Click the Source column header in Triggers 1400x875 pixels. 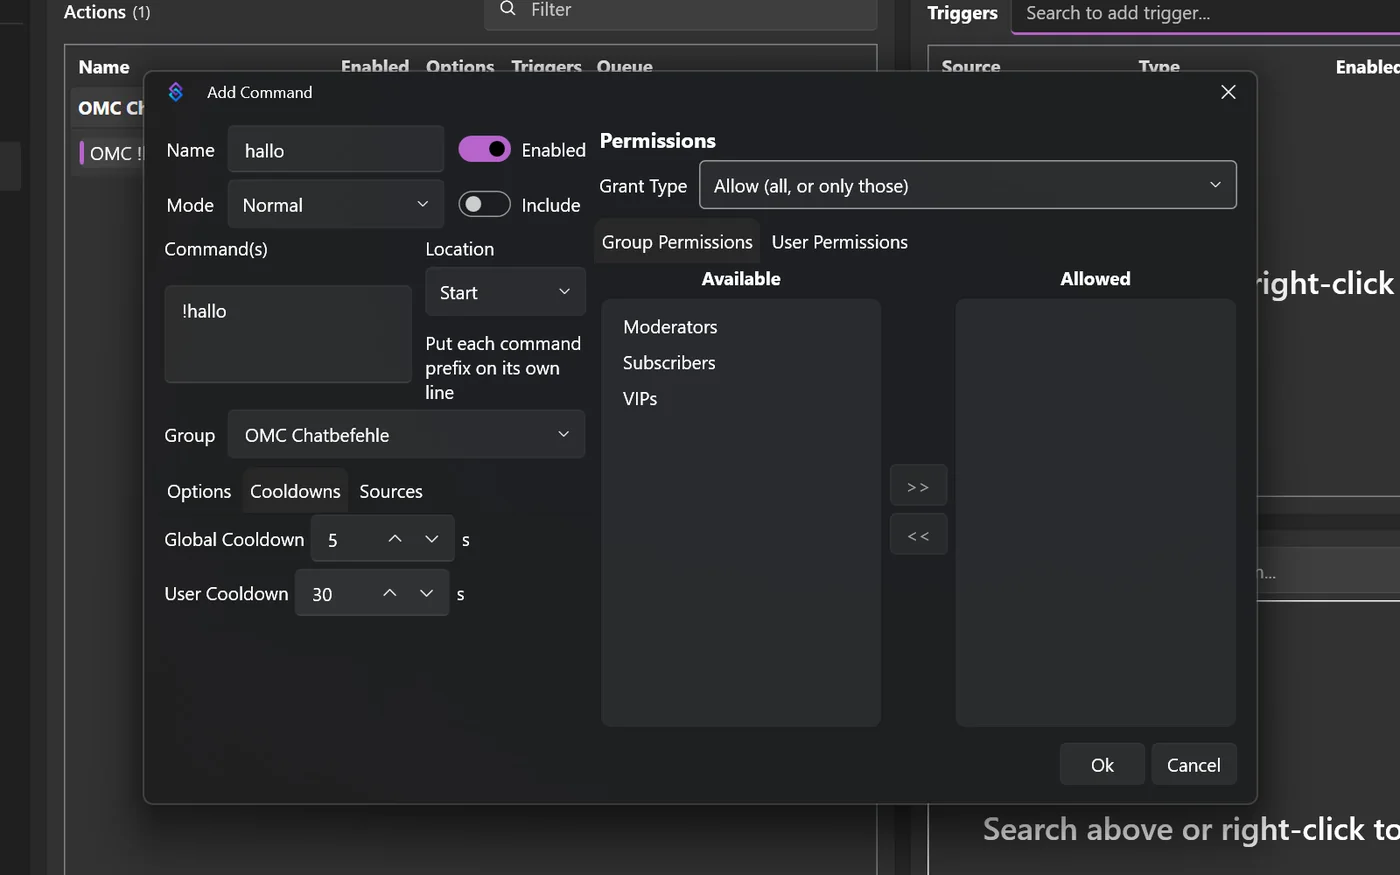[971, 67]
